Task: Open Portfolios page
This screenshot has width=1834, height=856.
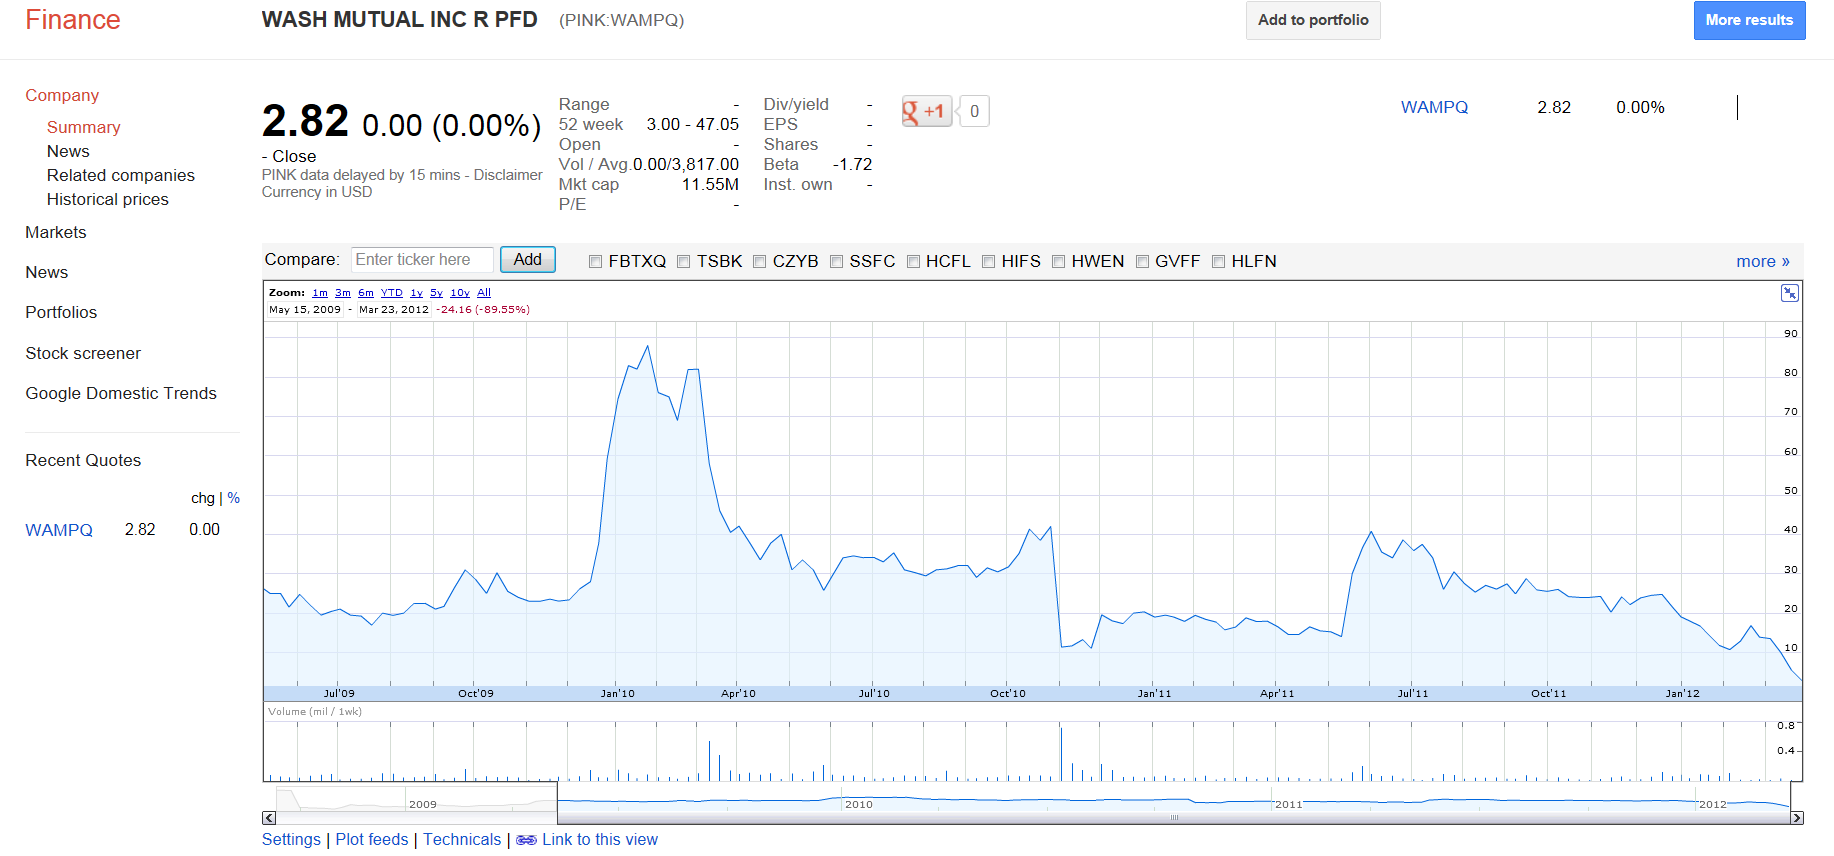Action: pos(61,313)
